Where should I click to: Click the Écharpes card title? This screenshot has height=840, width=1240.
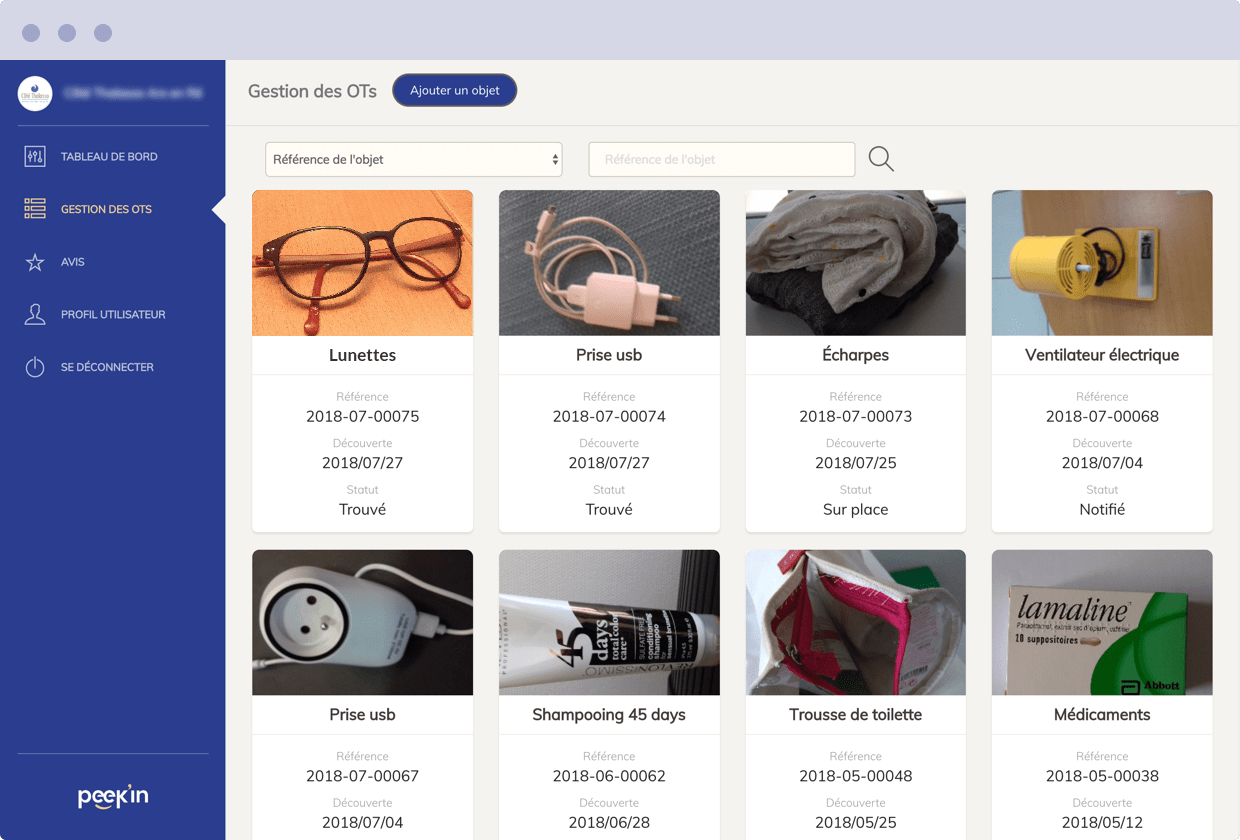point(856,355)
